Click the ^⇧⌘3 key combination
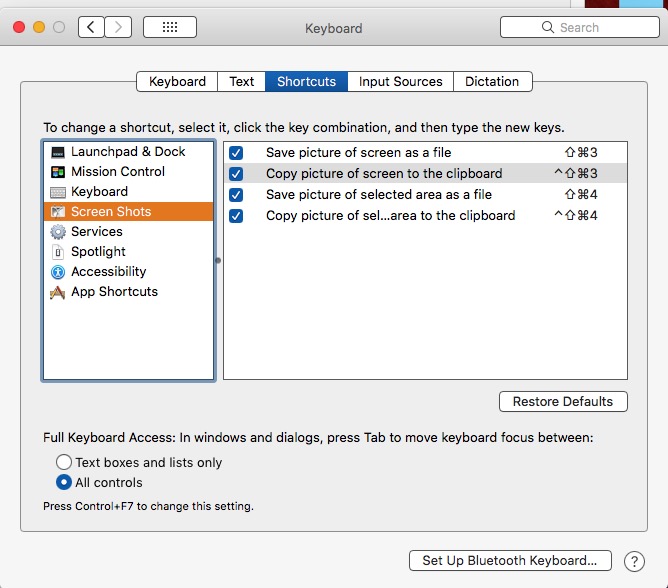 (x=576, y=173)
